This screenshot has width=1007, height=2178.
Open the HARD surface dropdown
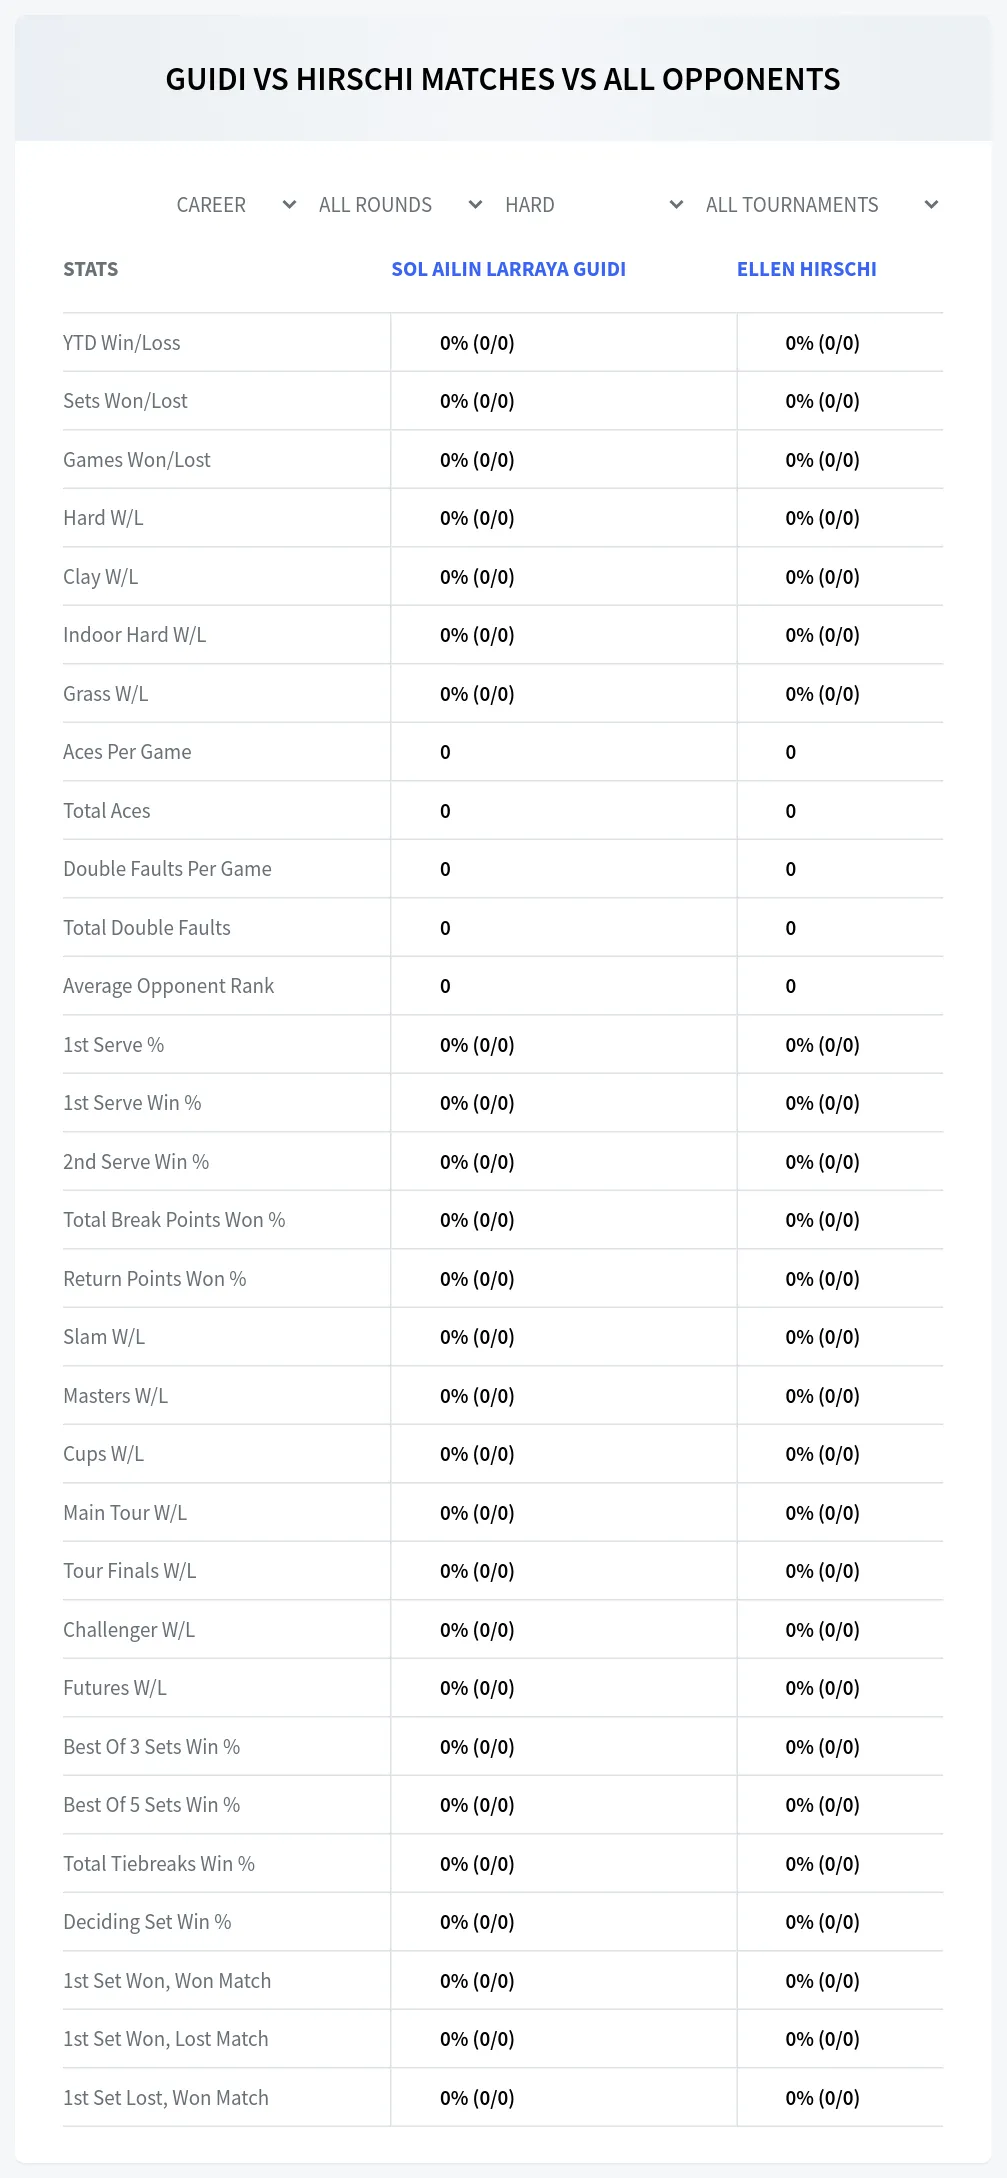[594, 205]
